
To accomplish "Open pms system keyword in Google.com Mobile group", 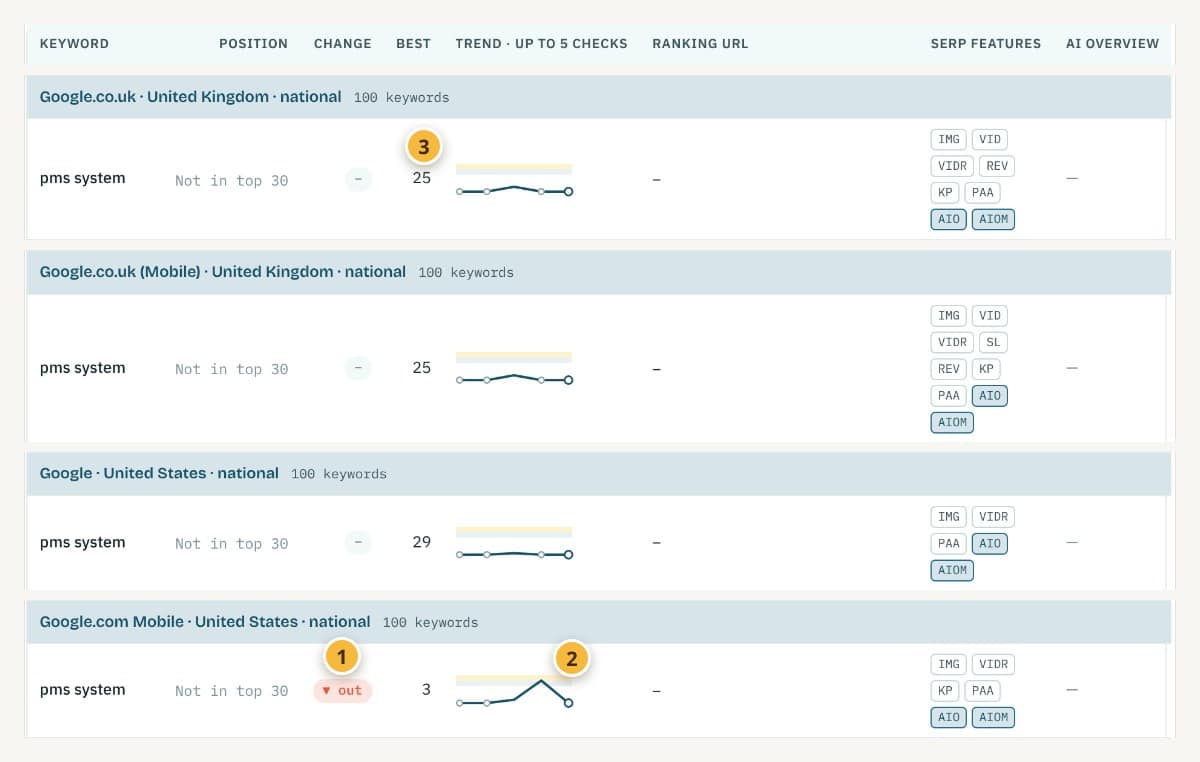I will (x=82, y=690).
